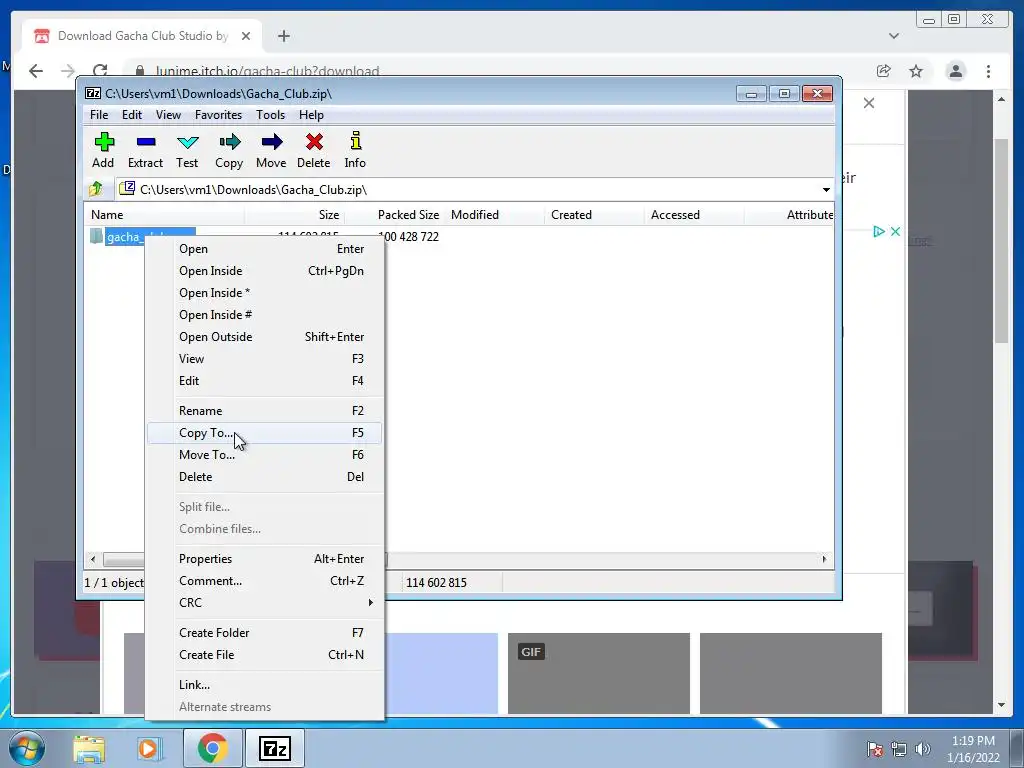
Task: Open the Windows Start menu
Action: click(27, 748)
